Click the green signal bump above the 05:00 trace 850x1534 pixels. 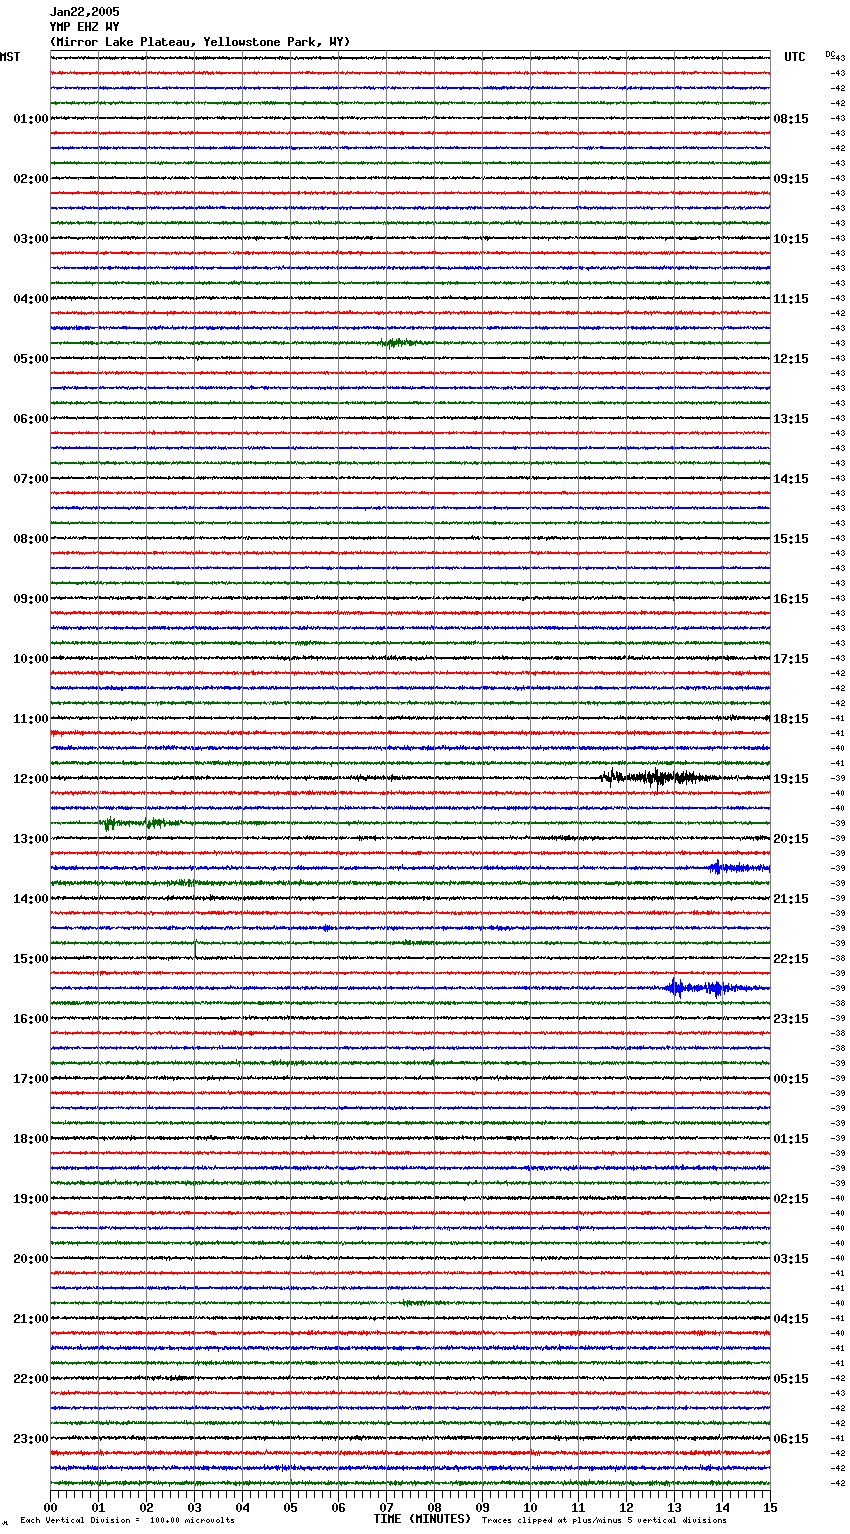pyautogui.click(x=403, y=343)
